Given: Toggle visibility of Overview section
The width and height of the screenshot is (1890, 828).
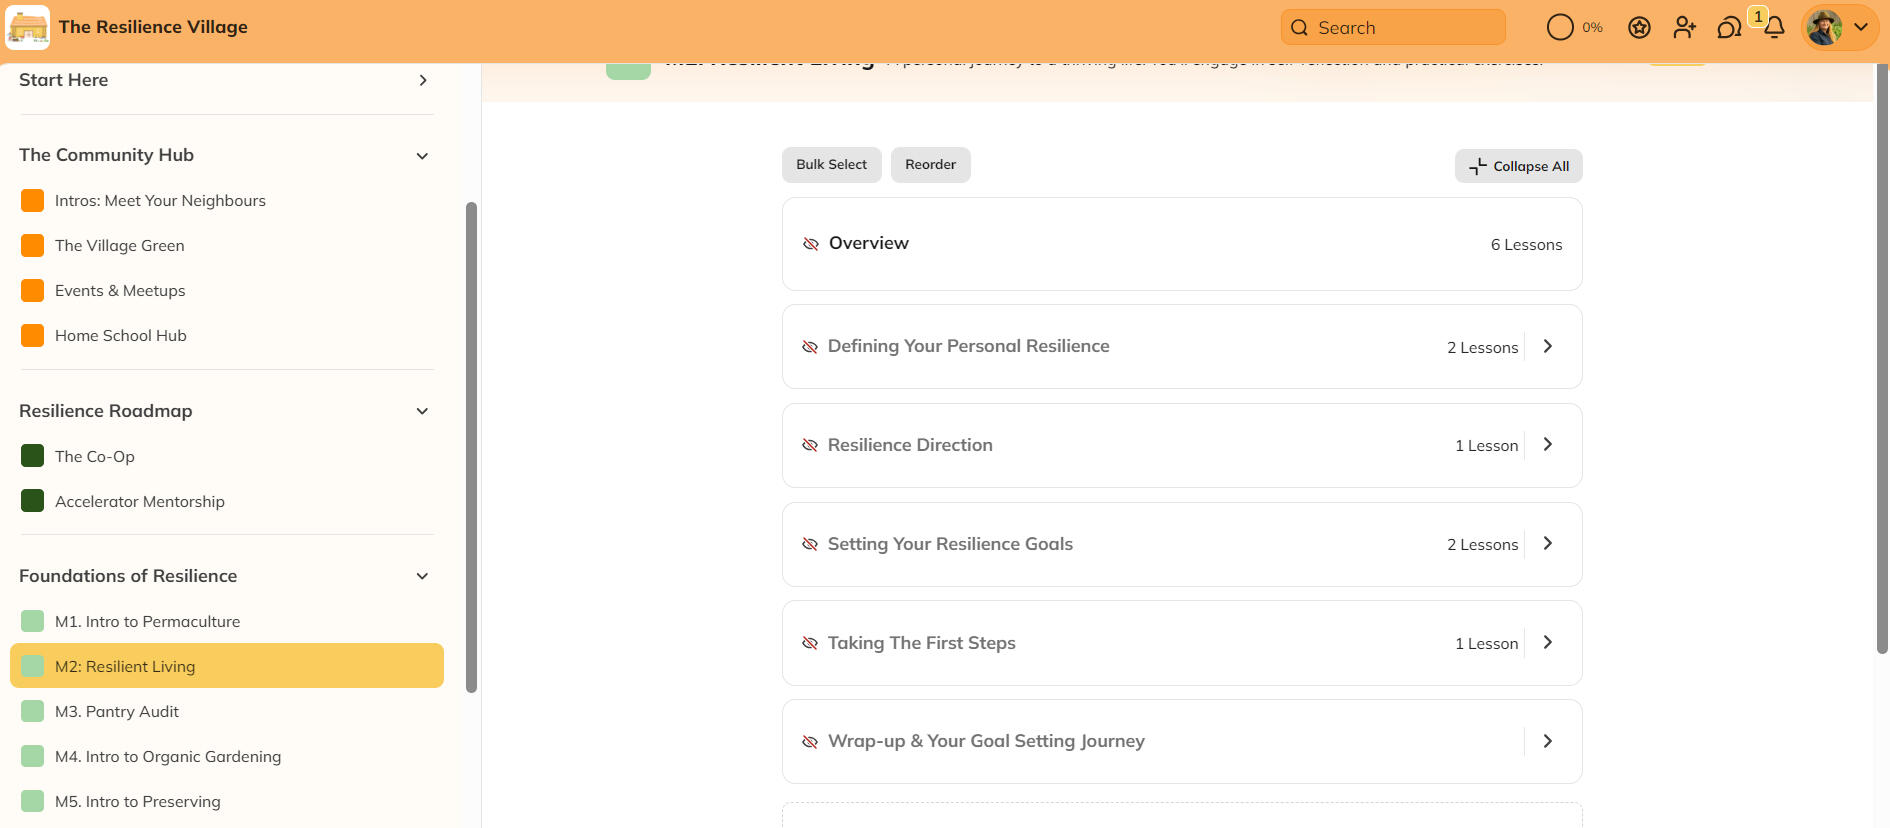Looking at the screenshot, I should (x=811, y=244).
